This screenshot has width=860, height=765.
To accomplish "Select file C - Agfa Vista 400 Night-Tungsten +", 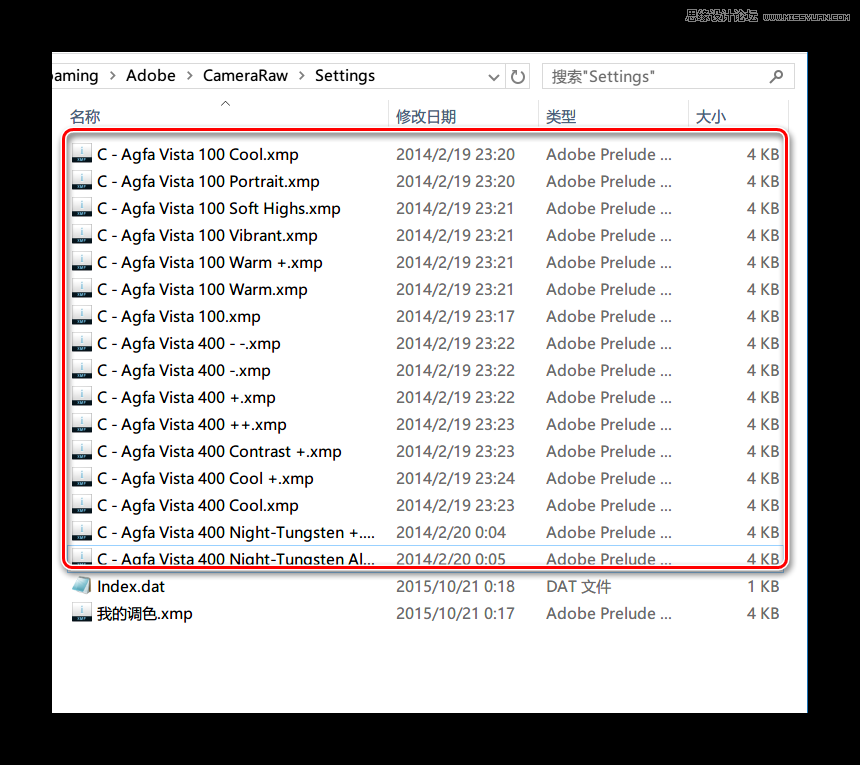I will pyautogui.click(x=236, y=532).
